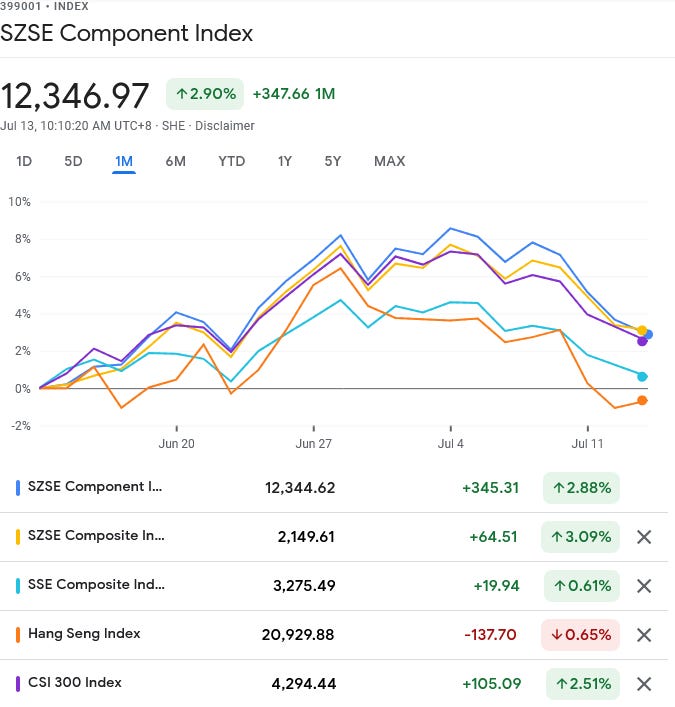Click the Jul 4 date axis label
The height and width of the screenshot is (707, 675).
point(450,444)
